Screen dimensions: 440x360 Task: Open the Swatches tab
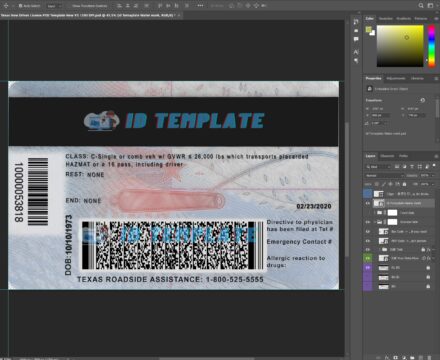[x=386, y=18]
